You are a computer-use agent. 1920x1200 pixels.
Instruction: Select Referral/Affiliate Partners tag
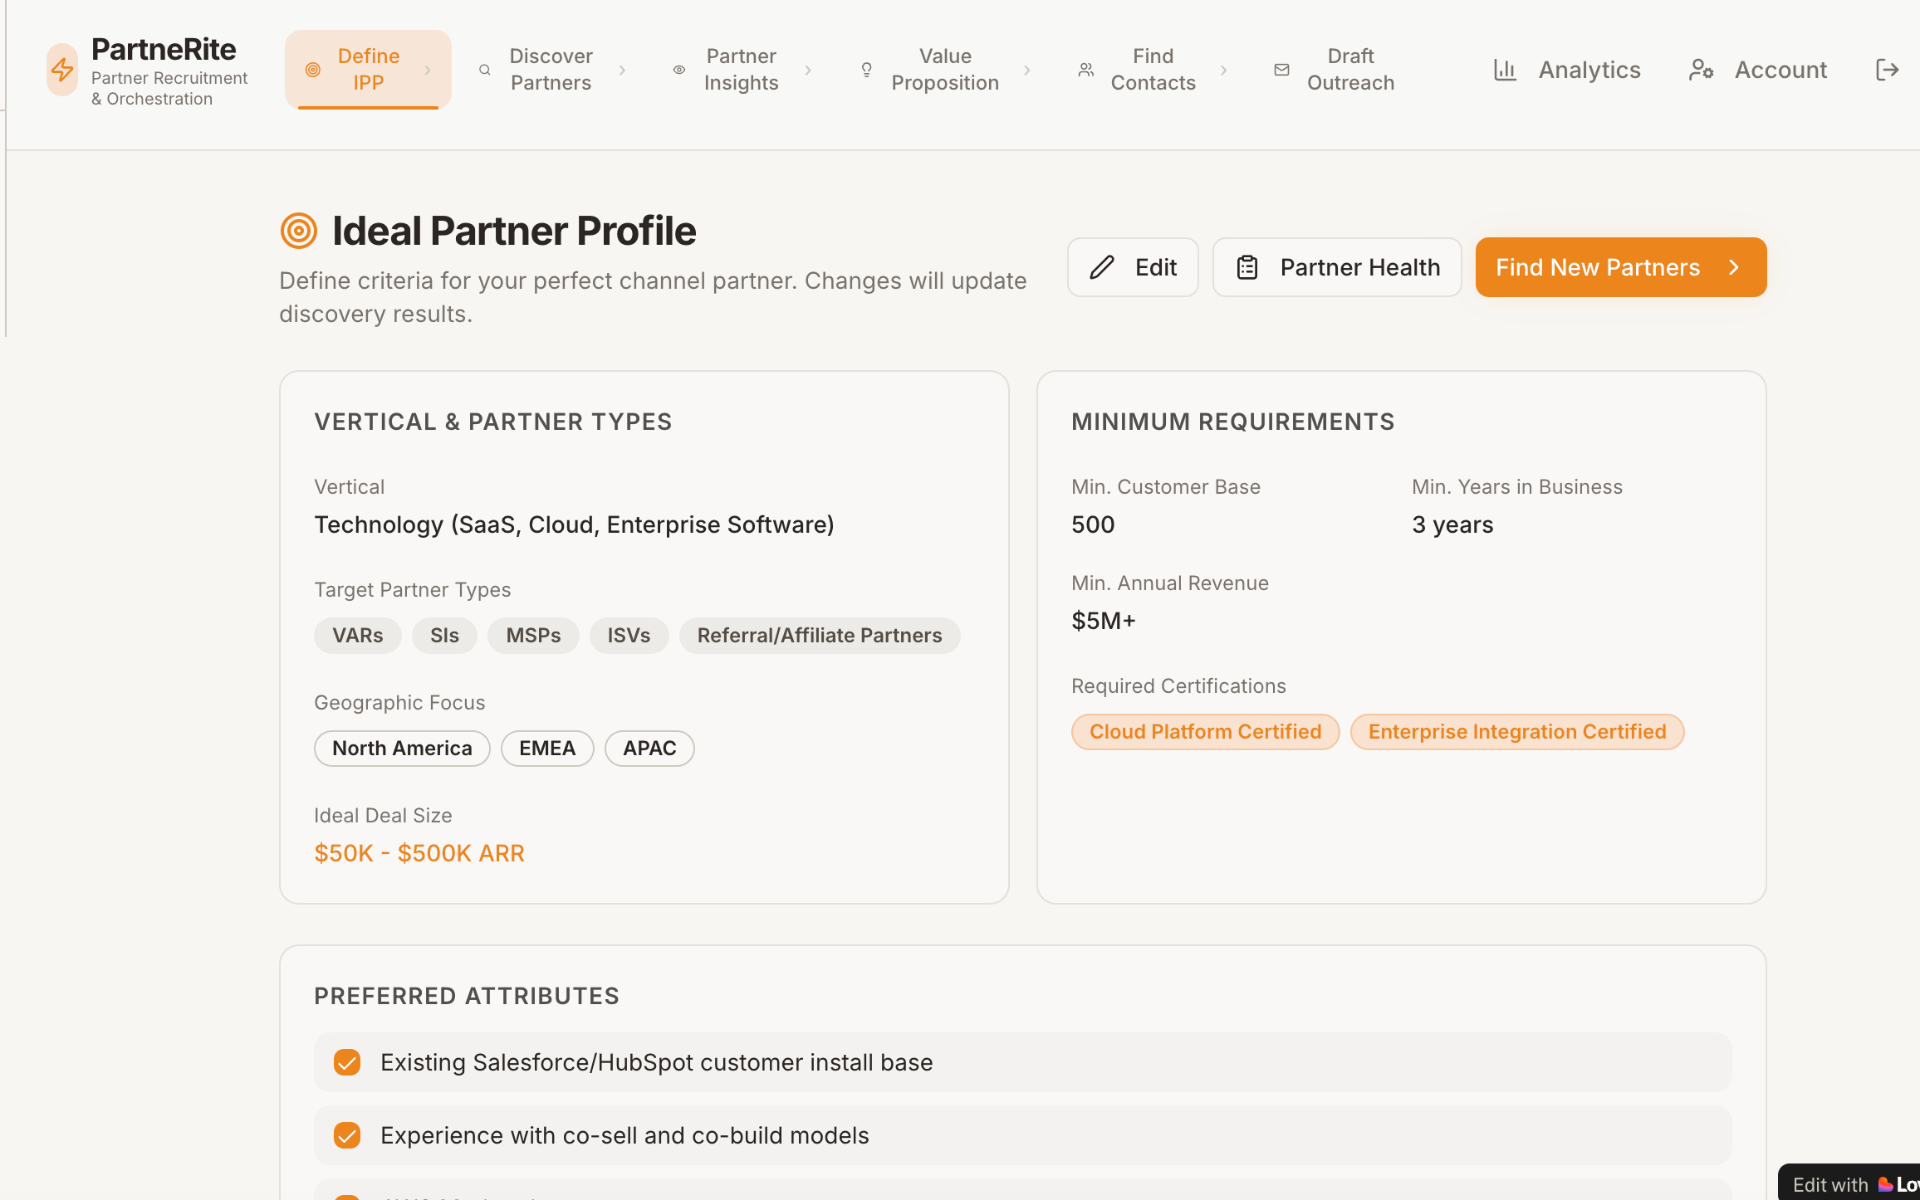click(x=819, y=636)
